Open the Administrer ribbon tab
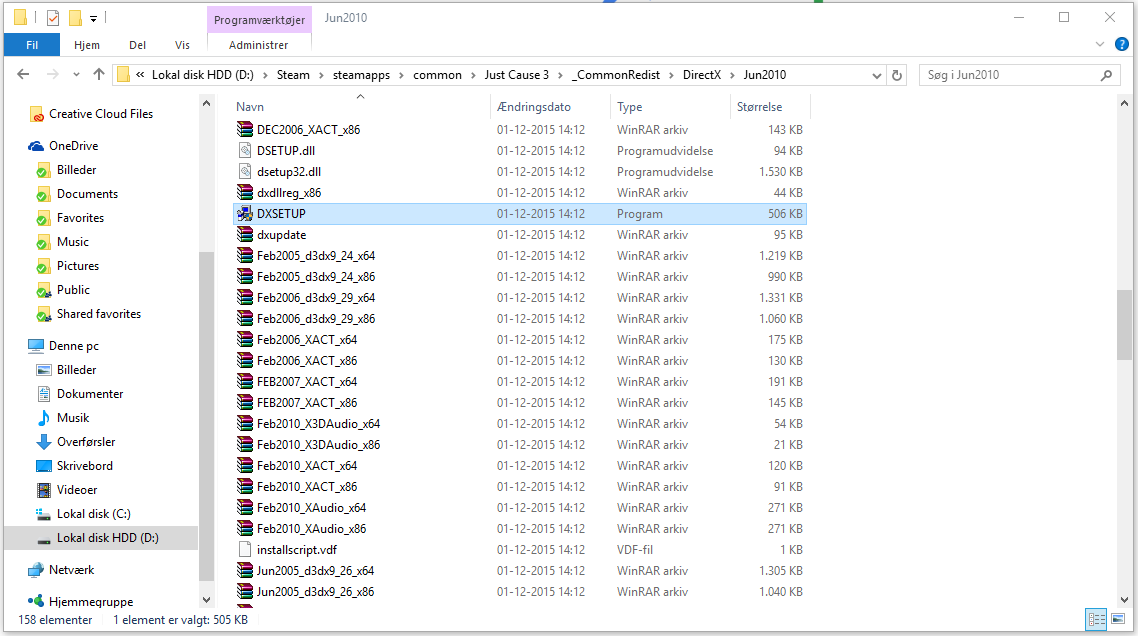The width and height of the screenshot is (1138, 636). point(258,45)
